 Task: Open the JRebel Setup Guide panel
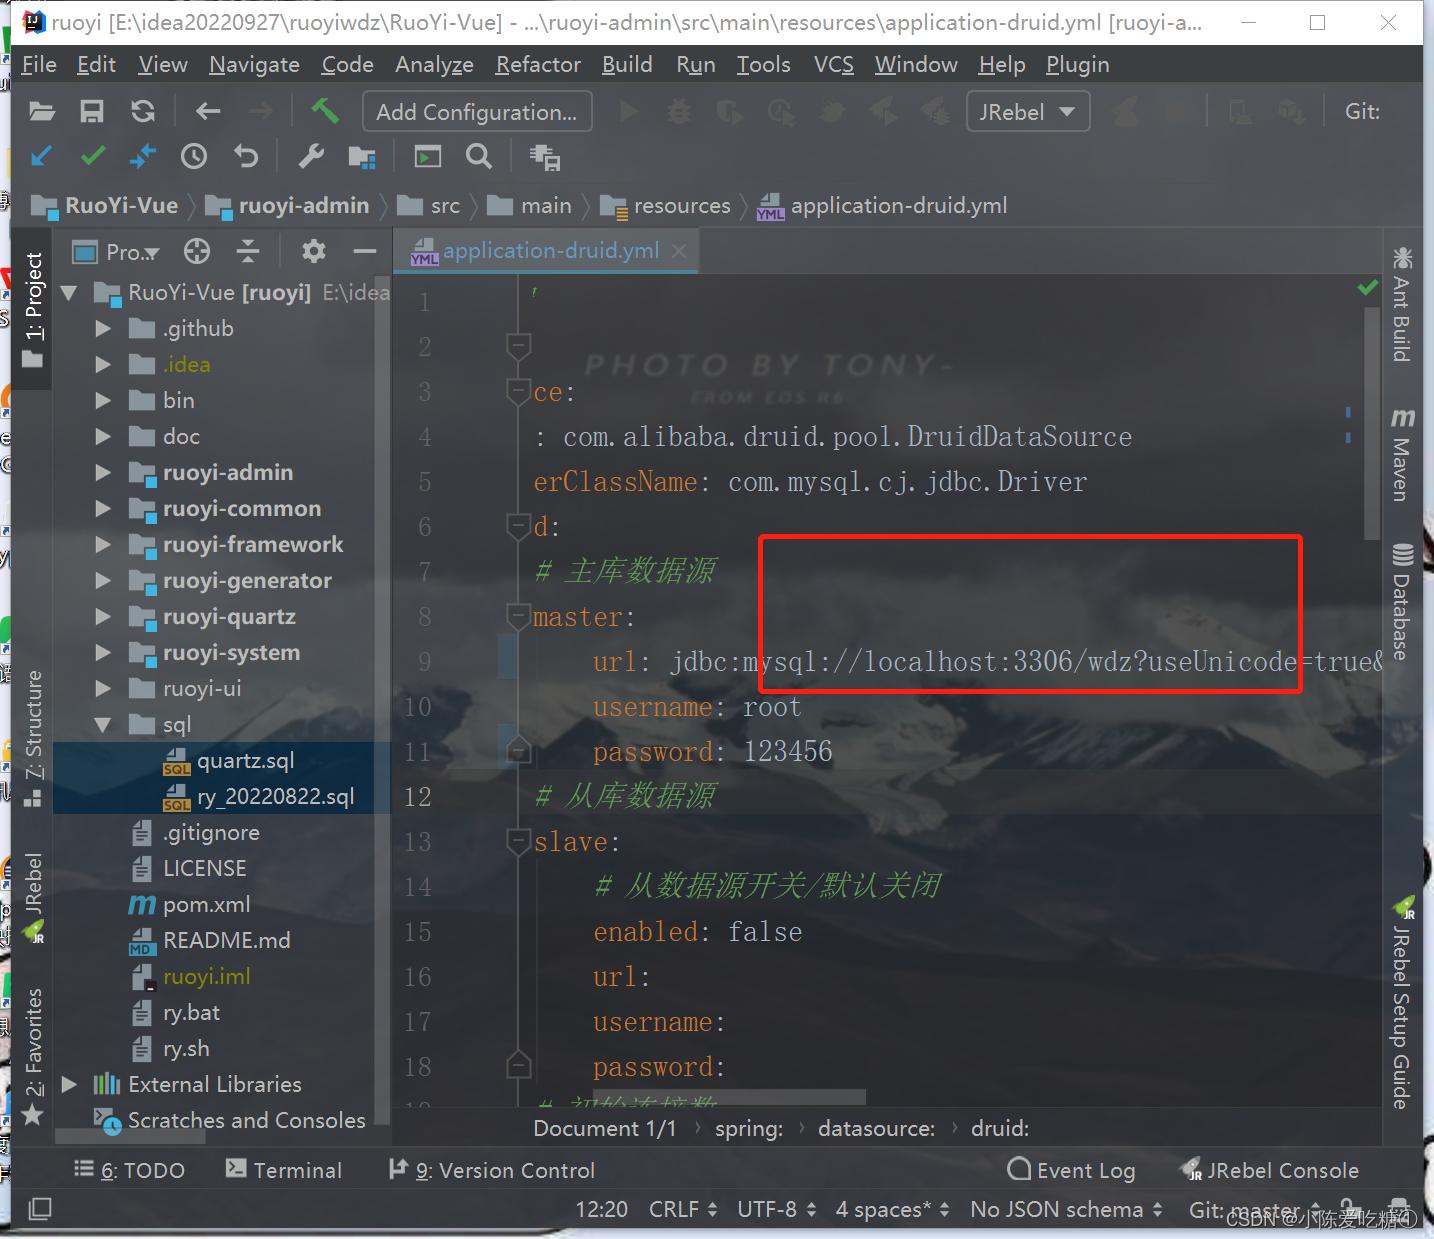[x=1402, y=1003]
